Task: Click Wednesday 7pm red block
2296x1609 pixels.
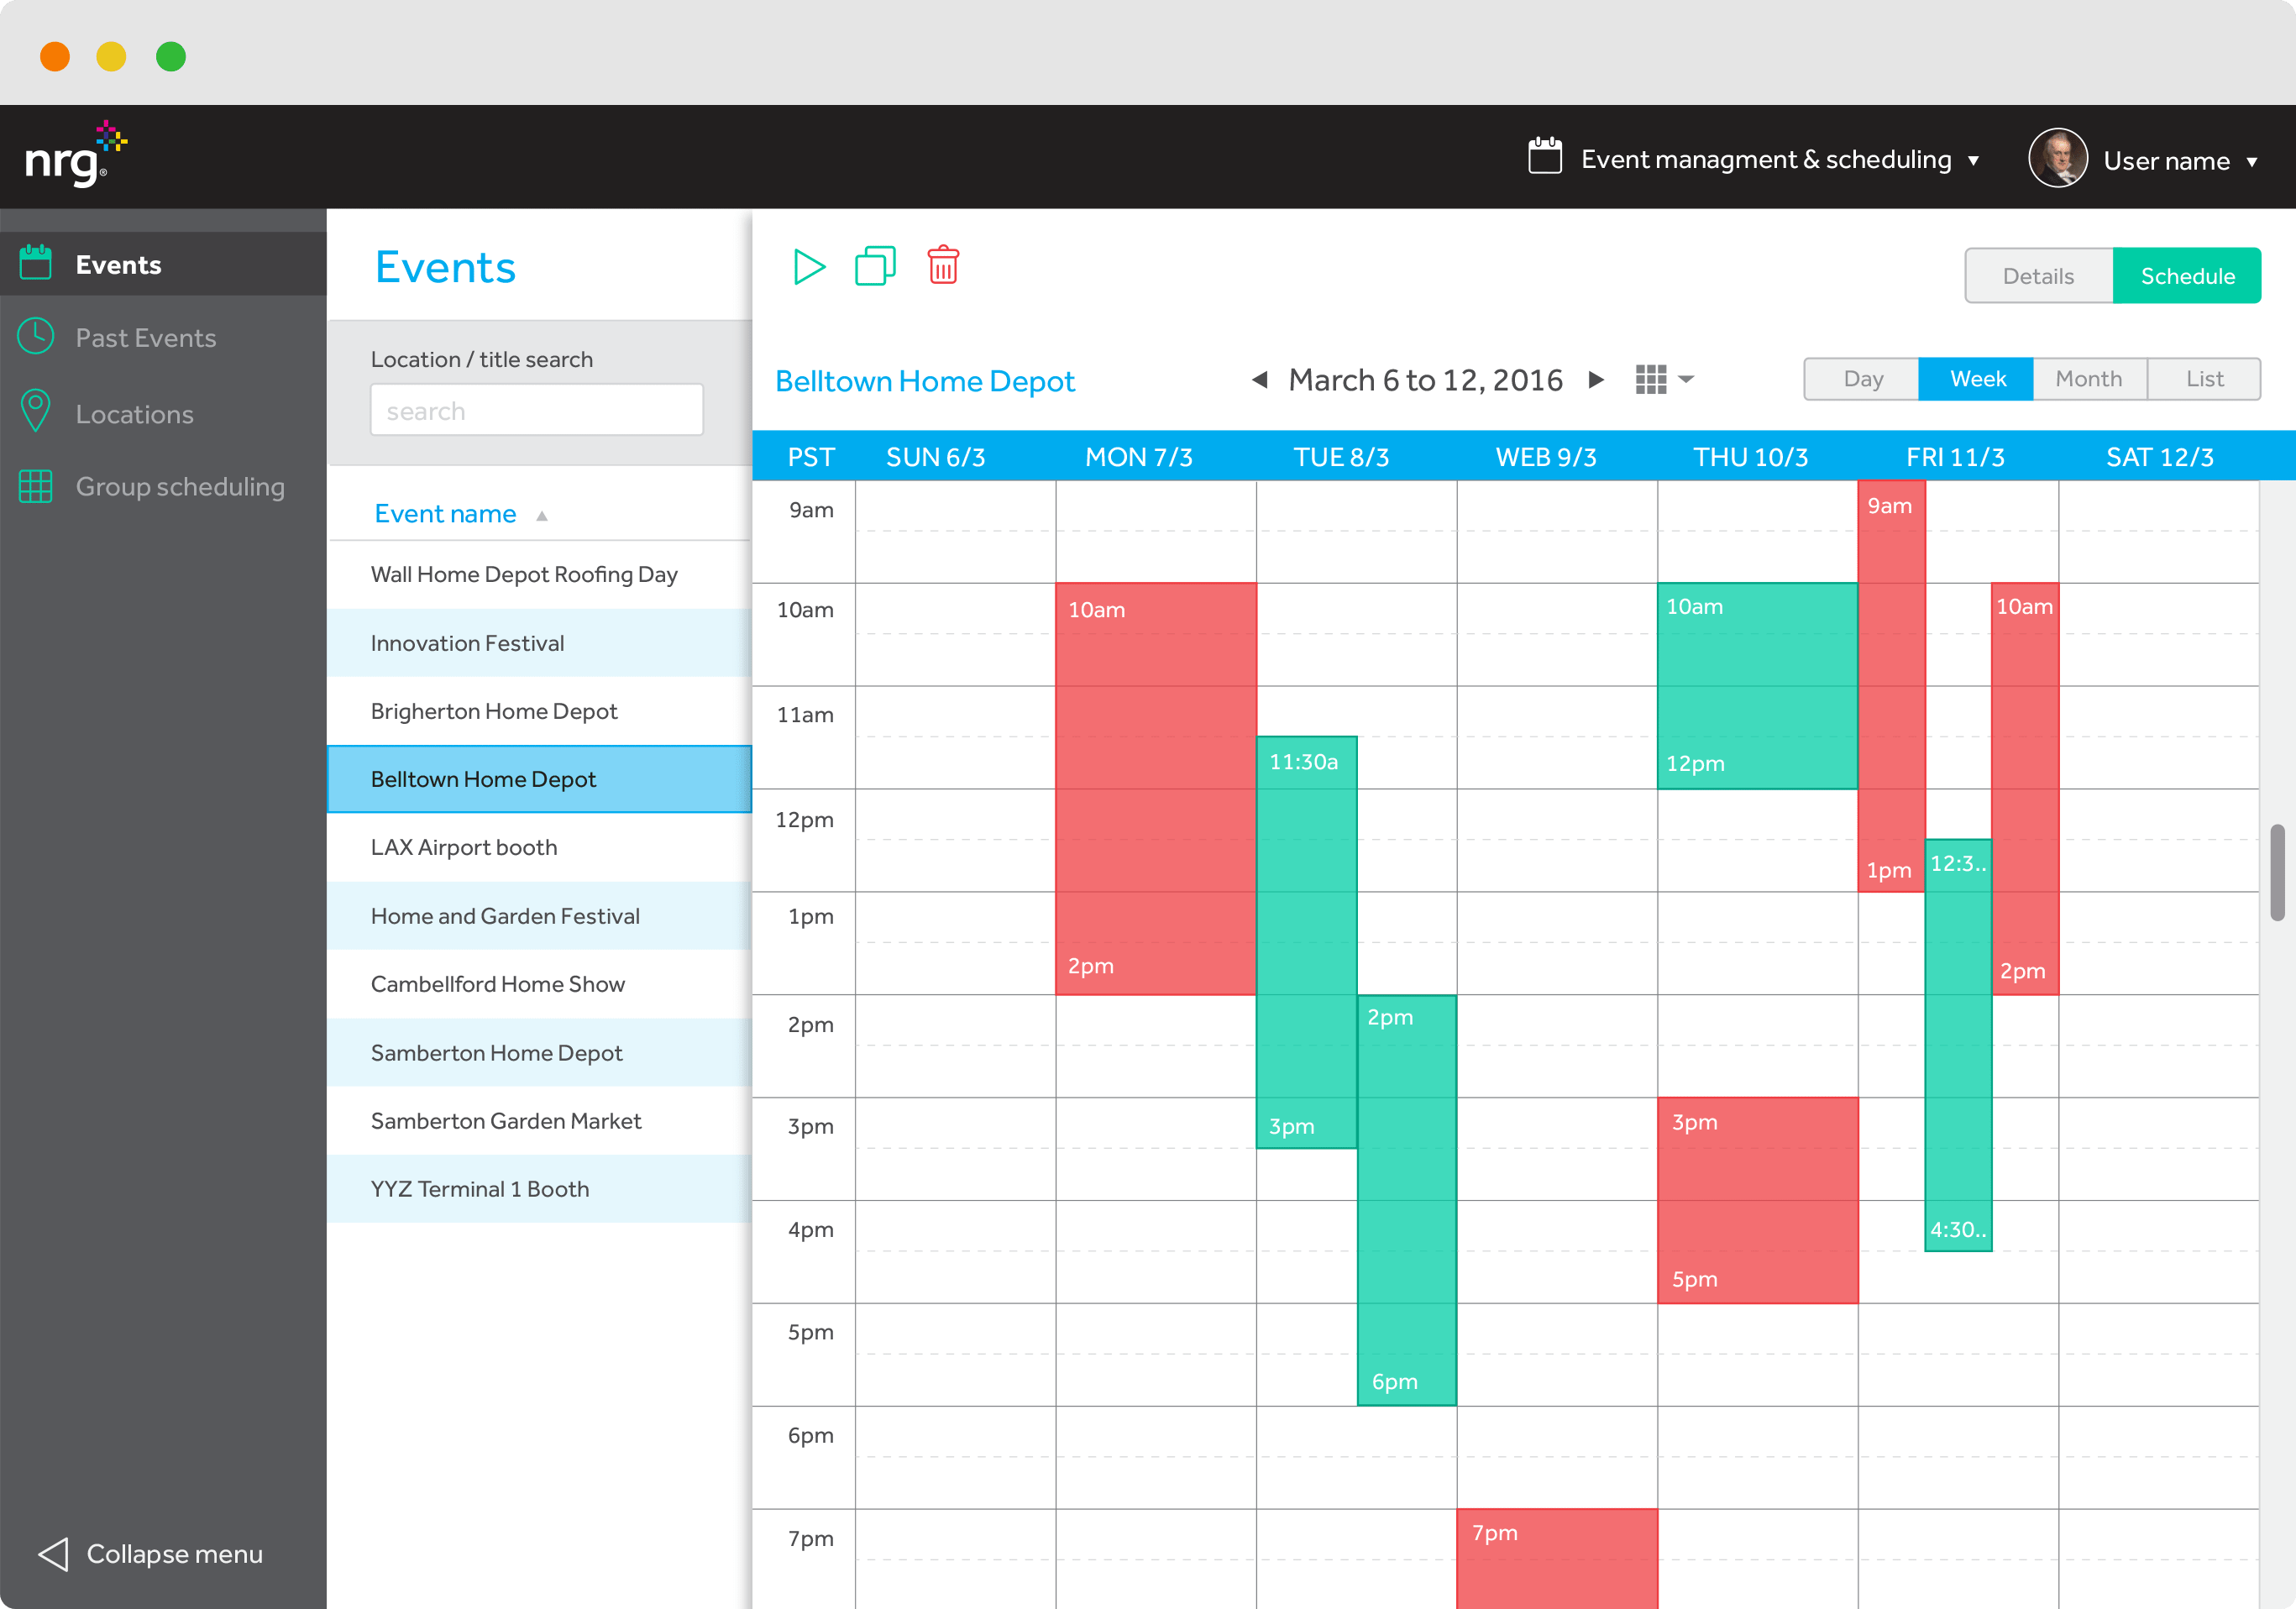Action: coord(1557,1559)
